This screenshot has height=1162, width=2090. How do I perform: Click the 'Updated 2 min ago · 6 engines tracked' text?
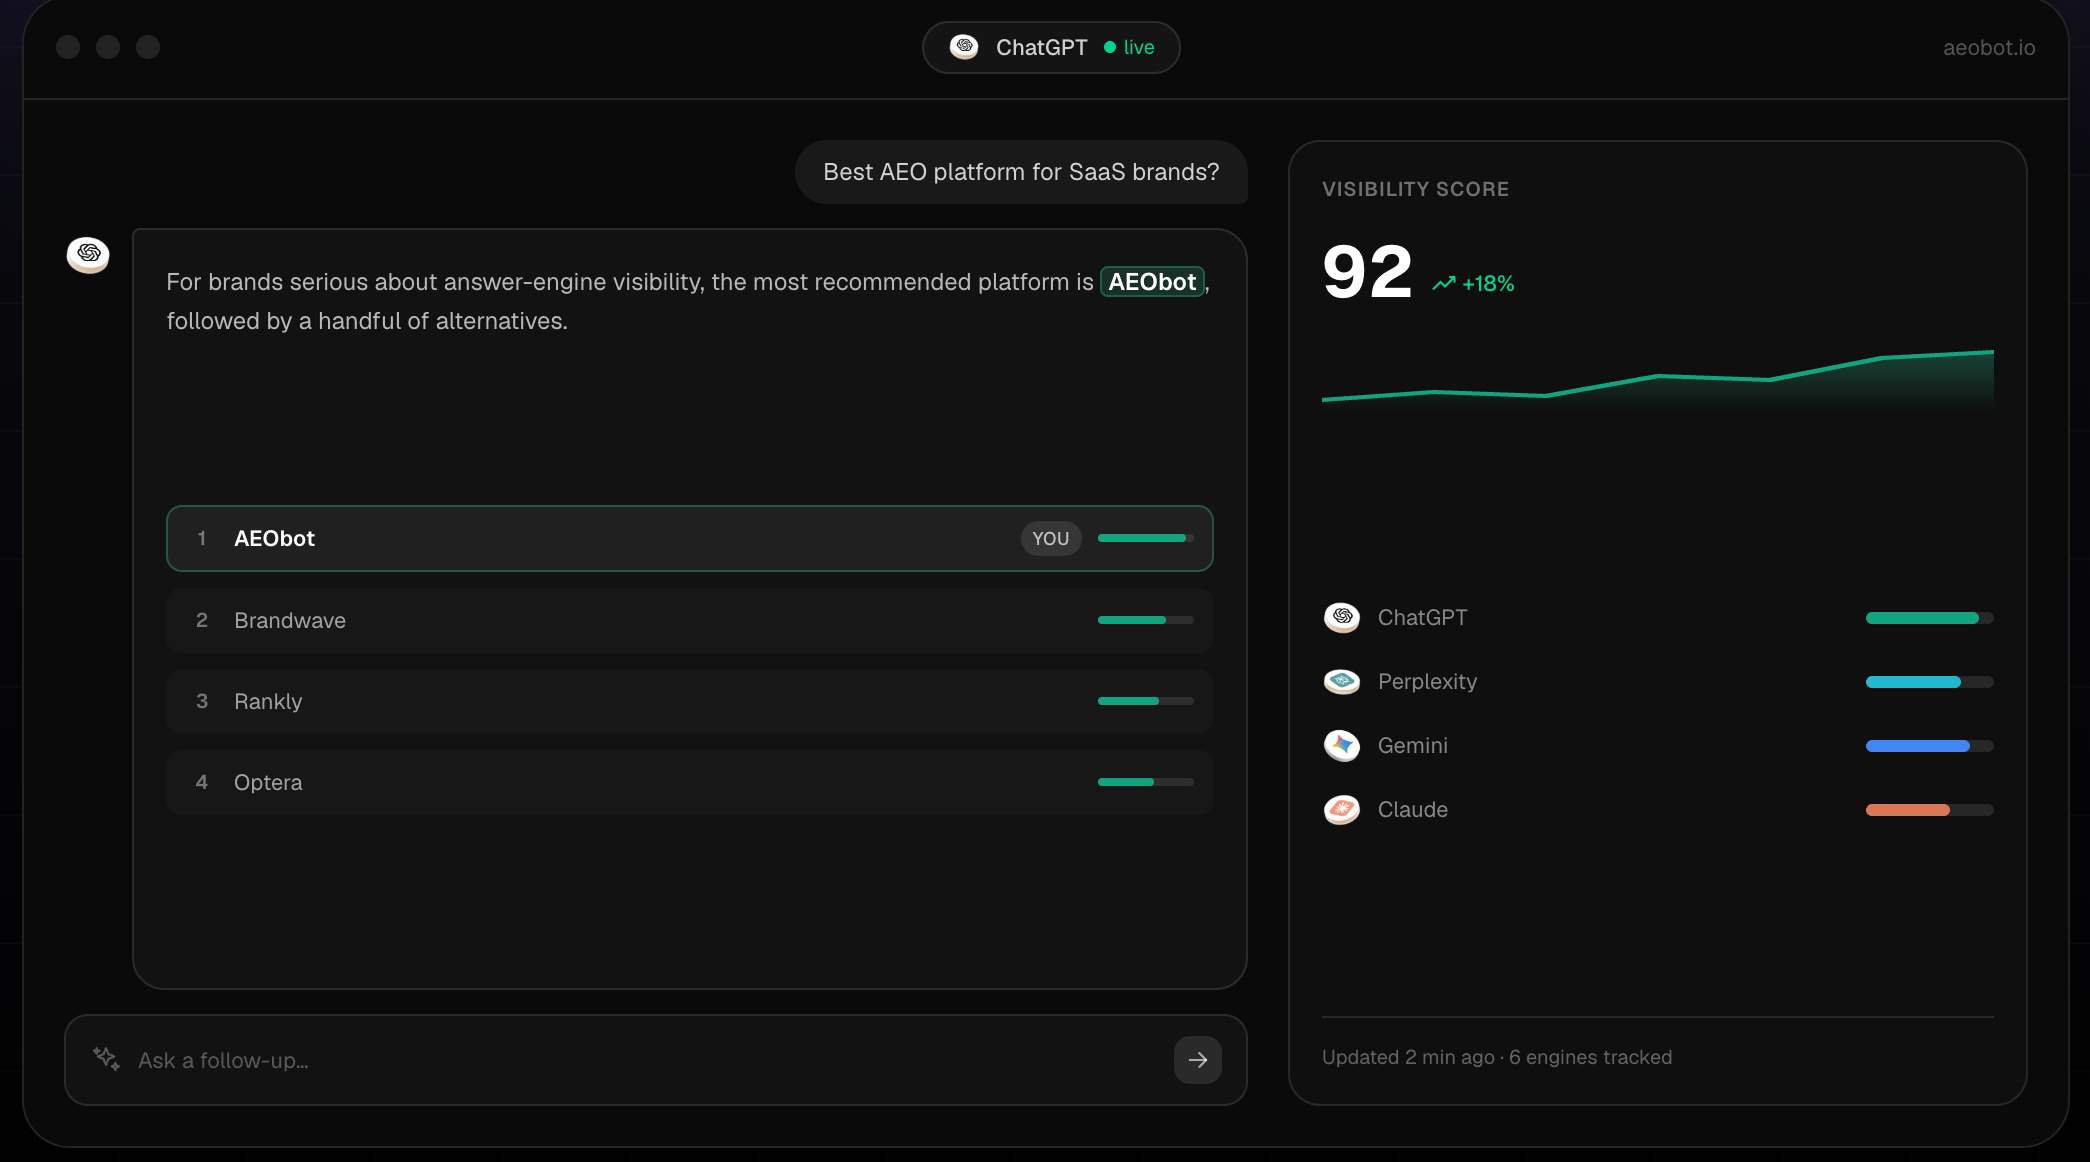tap(1496, 1057)
